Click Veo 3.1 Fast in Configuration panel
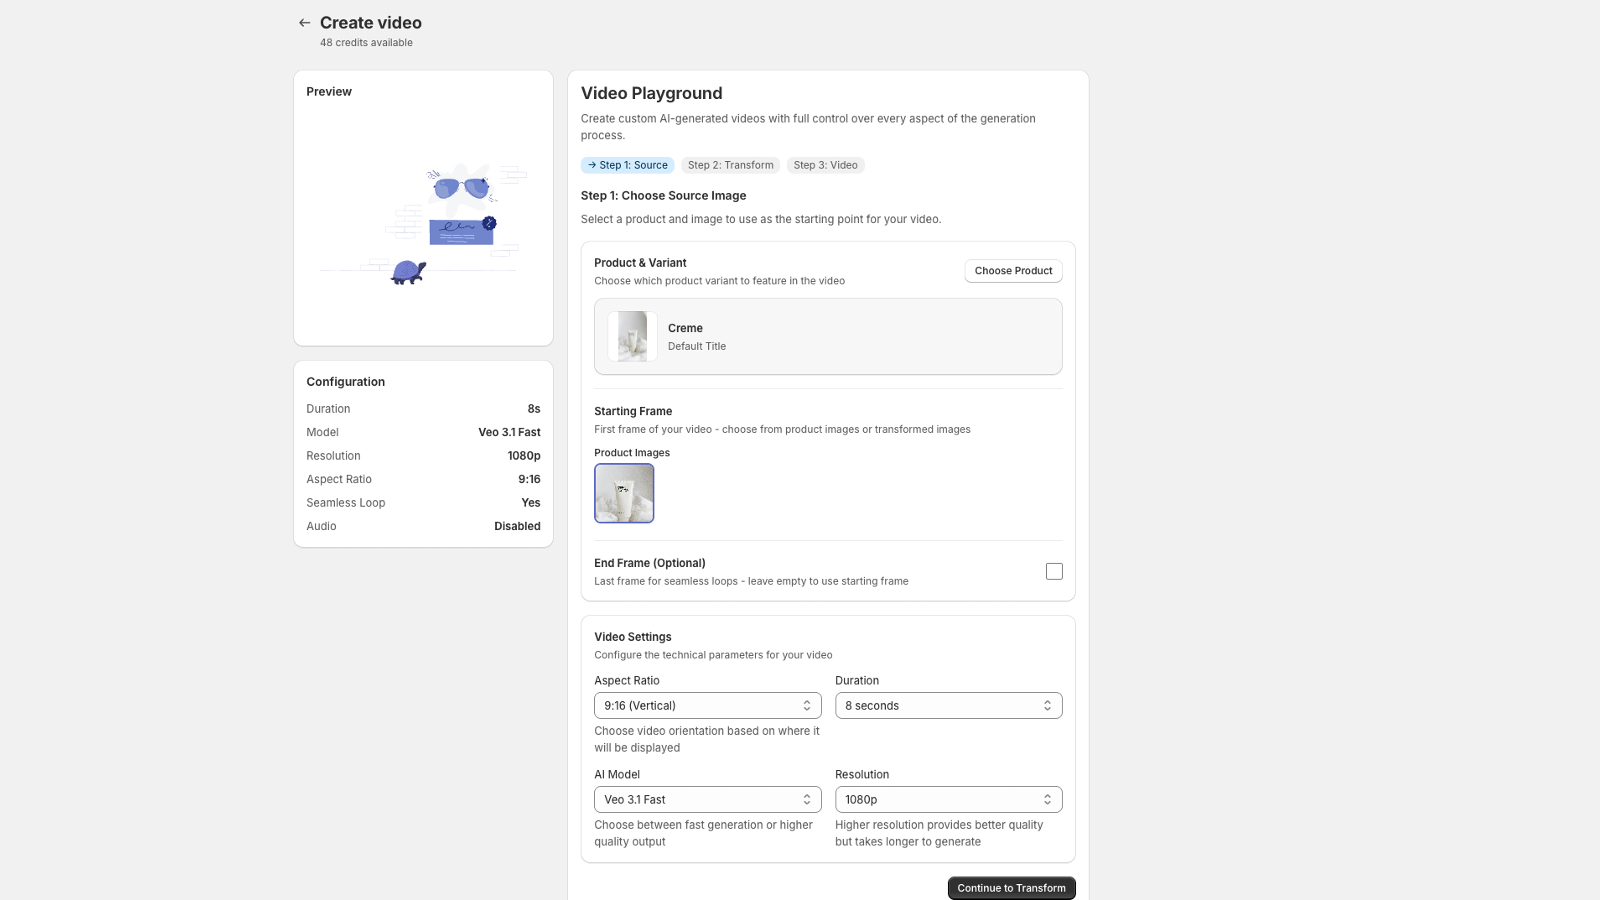1600x900 pixels. 509,433
